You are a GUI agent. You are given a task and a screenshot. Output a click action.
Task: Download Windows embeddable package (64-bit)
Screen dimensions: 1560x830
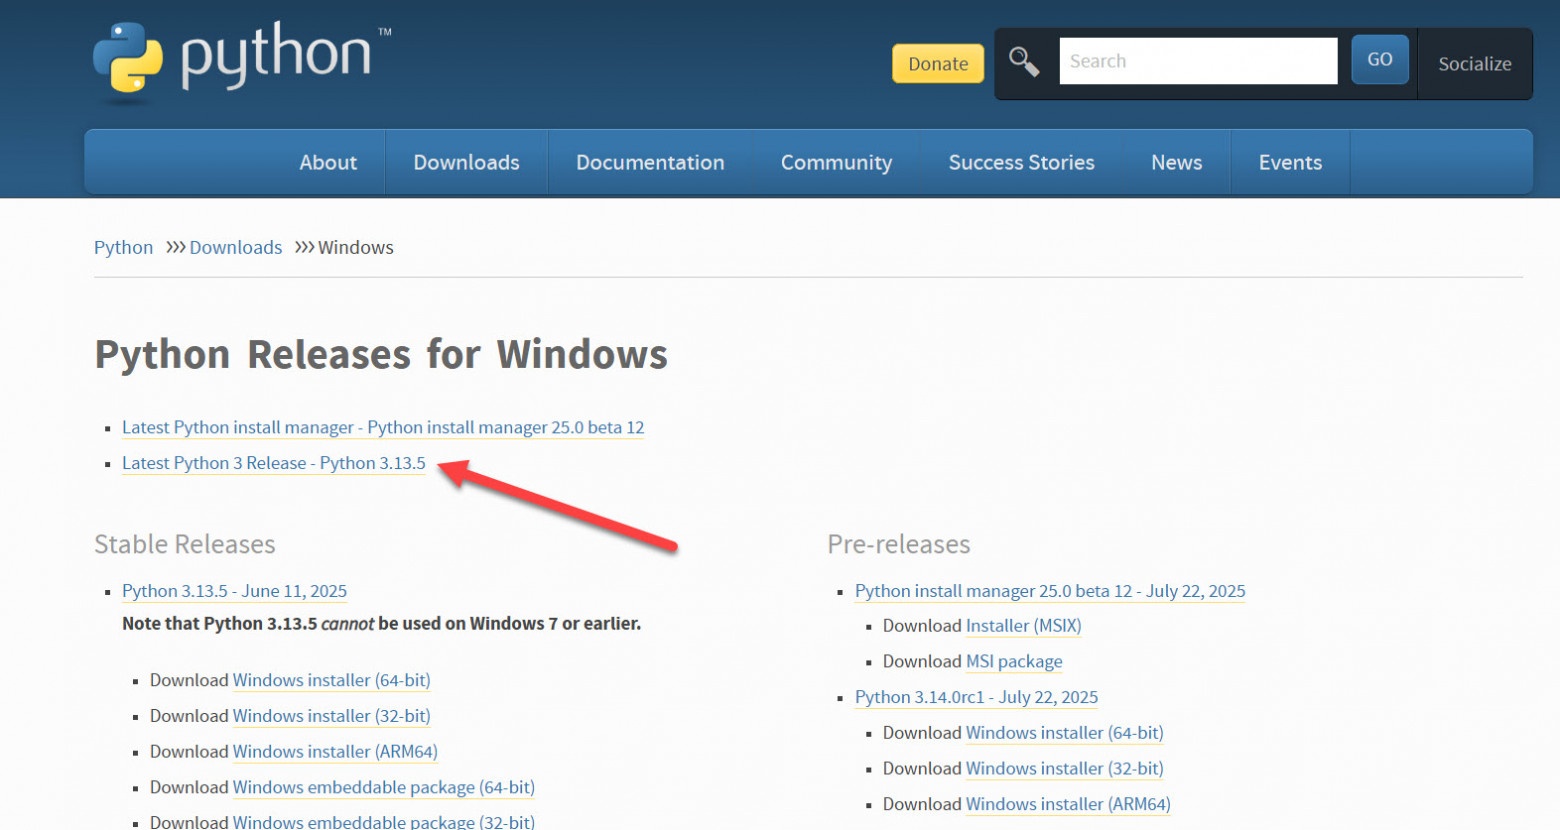[x=384, y=788]
